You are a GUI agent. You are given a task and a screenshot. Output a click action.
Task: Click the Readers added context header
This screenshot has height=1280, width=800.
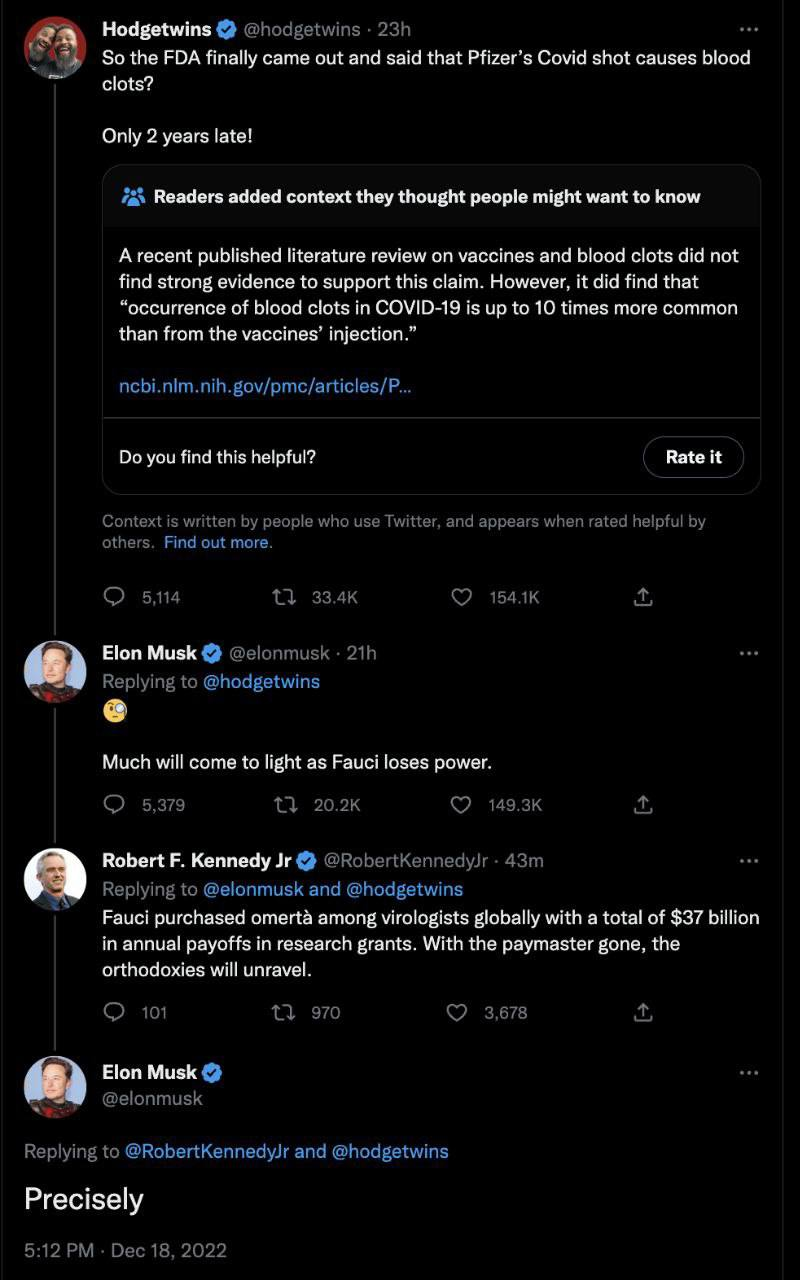[426, 197]
